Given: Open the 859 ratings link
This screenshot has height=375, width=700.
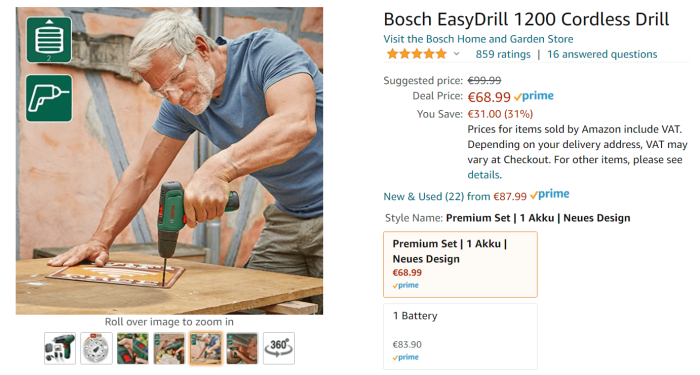Looking at the screenshot, I should [503, 54].
